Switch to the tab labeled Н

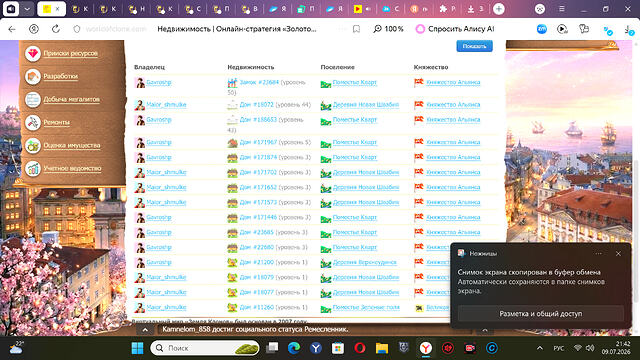point(137,9)
